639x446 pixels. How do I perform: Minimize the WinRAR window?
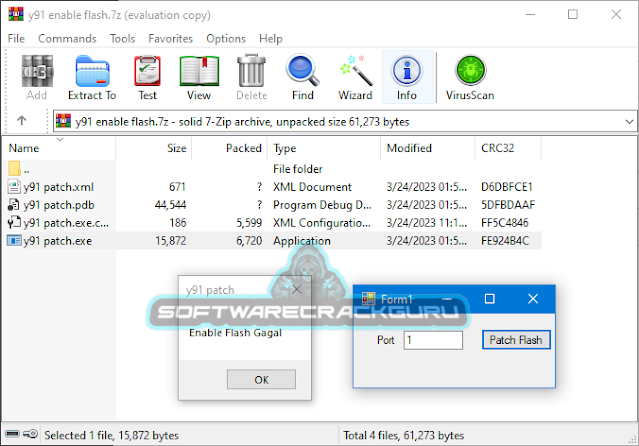pos(530,14)
